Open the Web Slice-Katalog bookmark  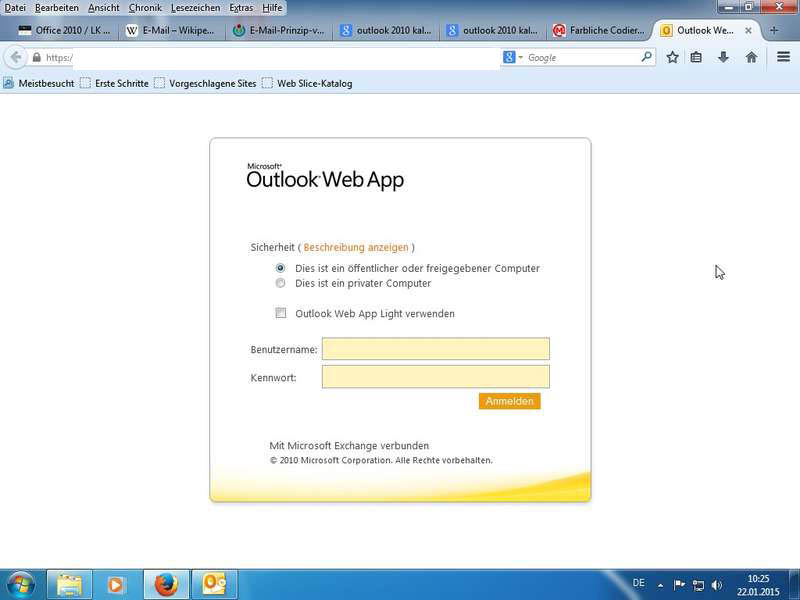point(307,83)
